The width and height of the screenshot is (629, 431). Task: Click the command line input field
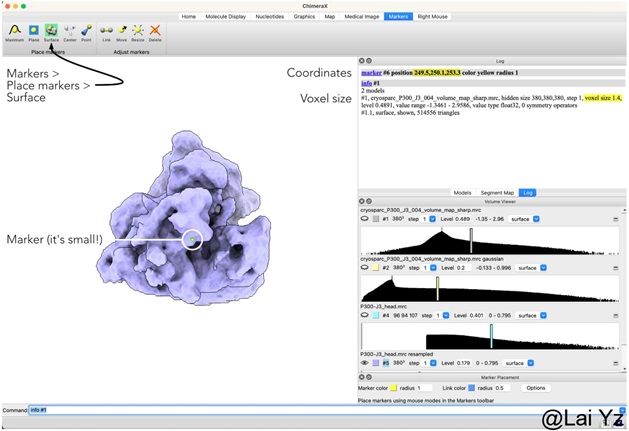[x=323, y=410]
